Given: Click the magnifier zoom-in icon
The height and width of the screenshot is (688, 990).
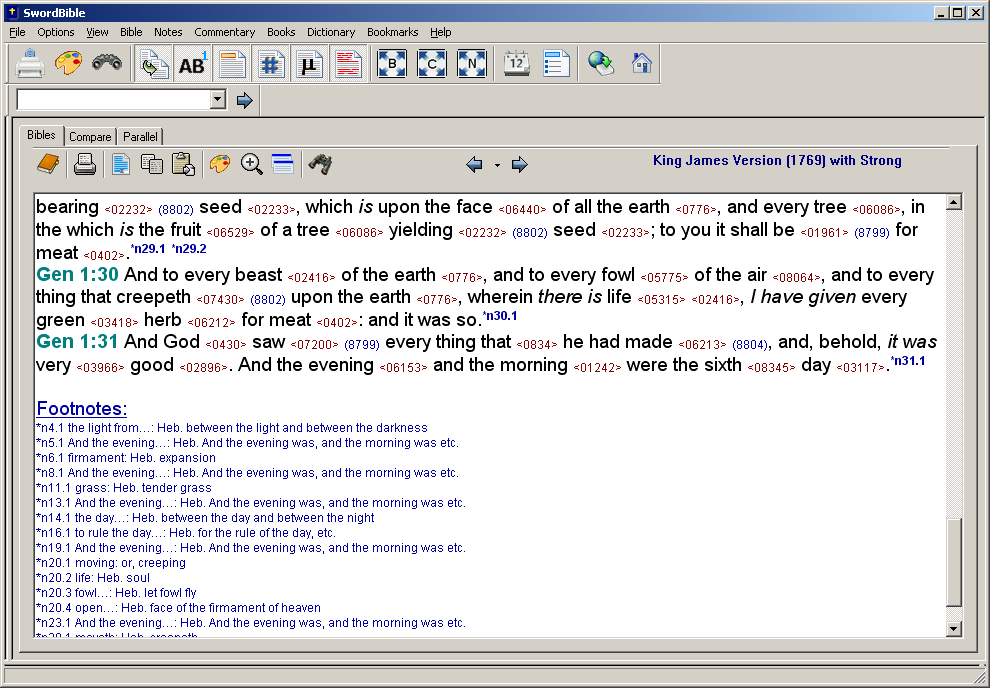Looking at the screenshot, I should 251,164.
